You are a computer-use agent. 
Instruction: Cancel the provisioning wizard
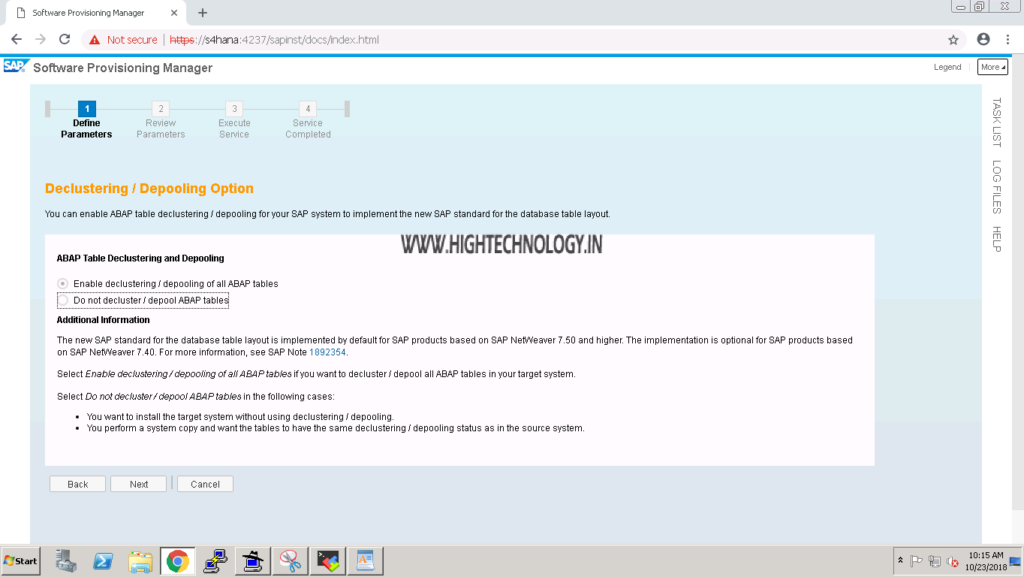click(x=205, y=484)
